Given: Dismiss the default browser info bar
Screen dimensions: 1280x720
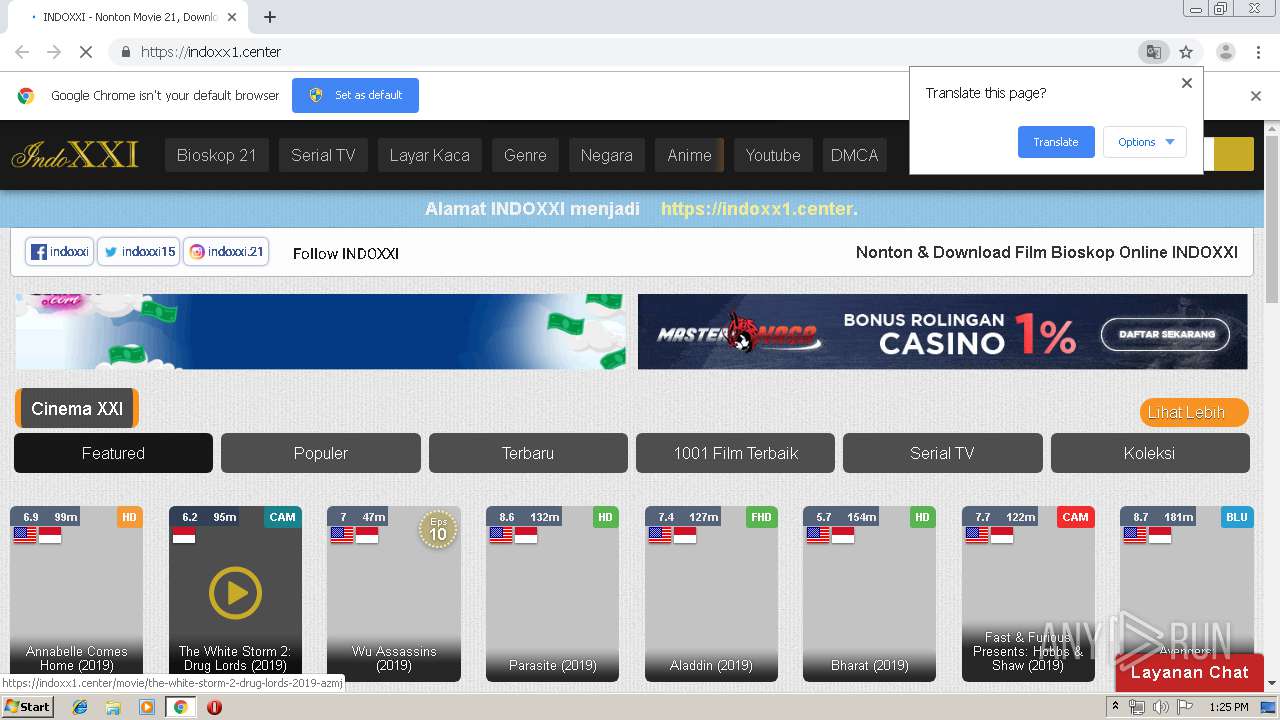Looking at the screenshot, I should (x=1256, y=96).
